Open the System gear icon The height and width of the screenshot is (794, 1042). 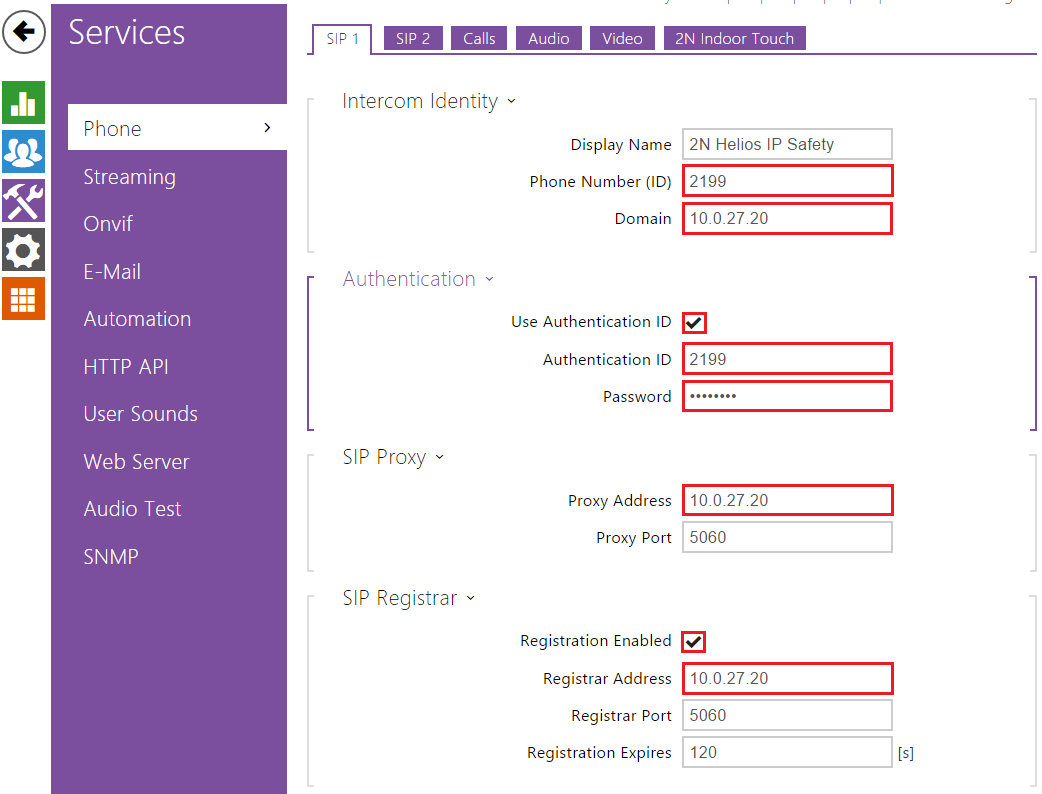(x=23, y=250)
